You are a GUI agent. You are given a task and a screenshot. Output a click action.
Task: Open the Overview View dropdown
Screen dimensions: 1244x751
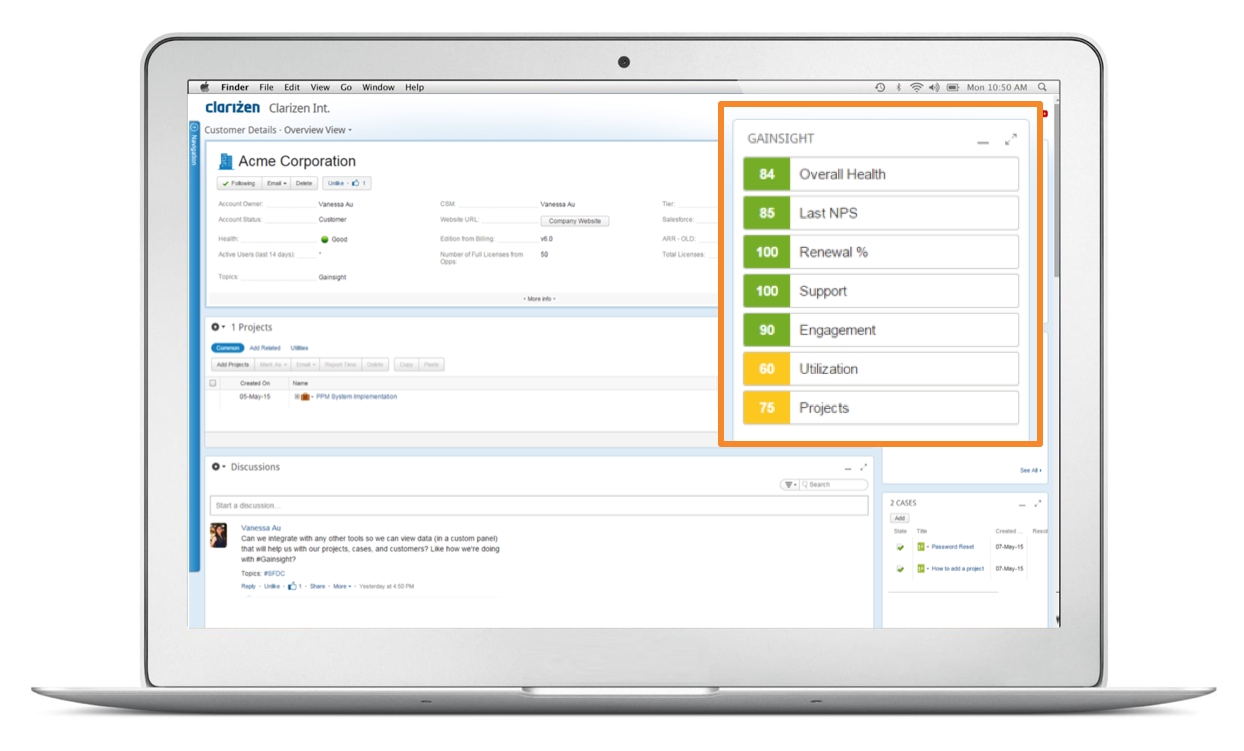[318, 130]
